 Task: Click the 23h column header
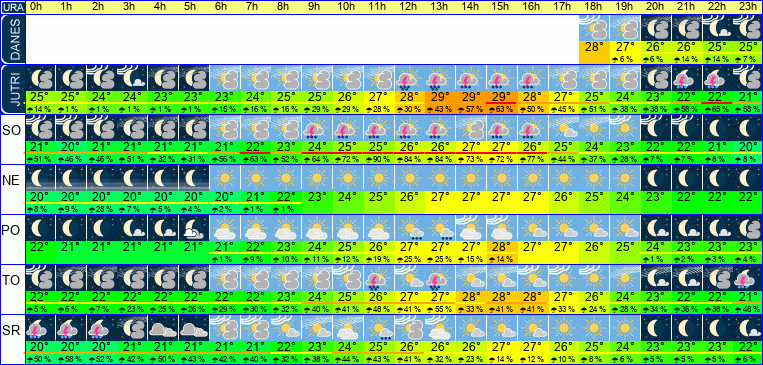[748, 8]
